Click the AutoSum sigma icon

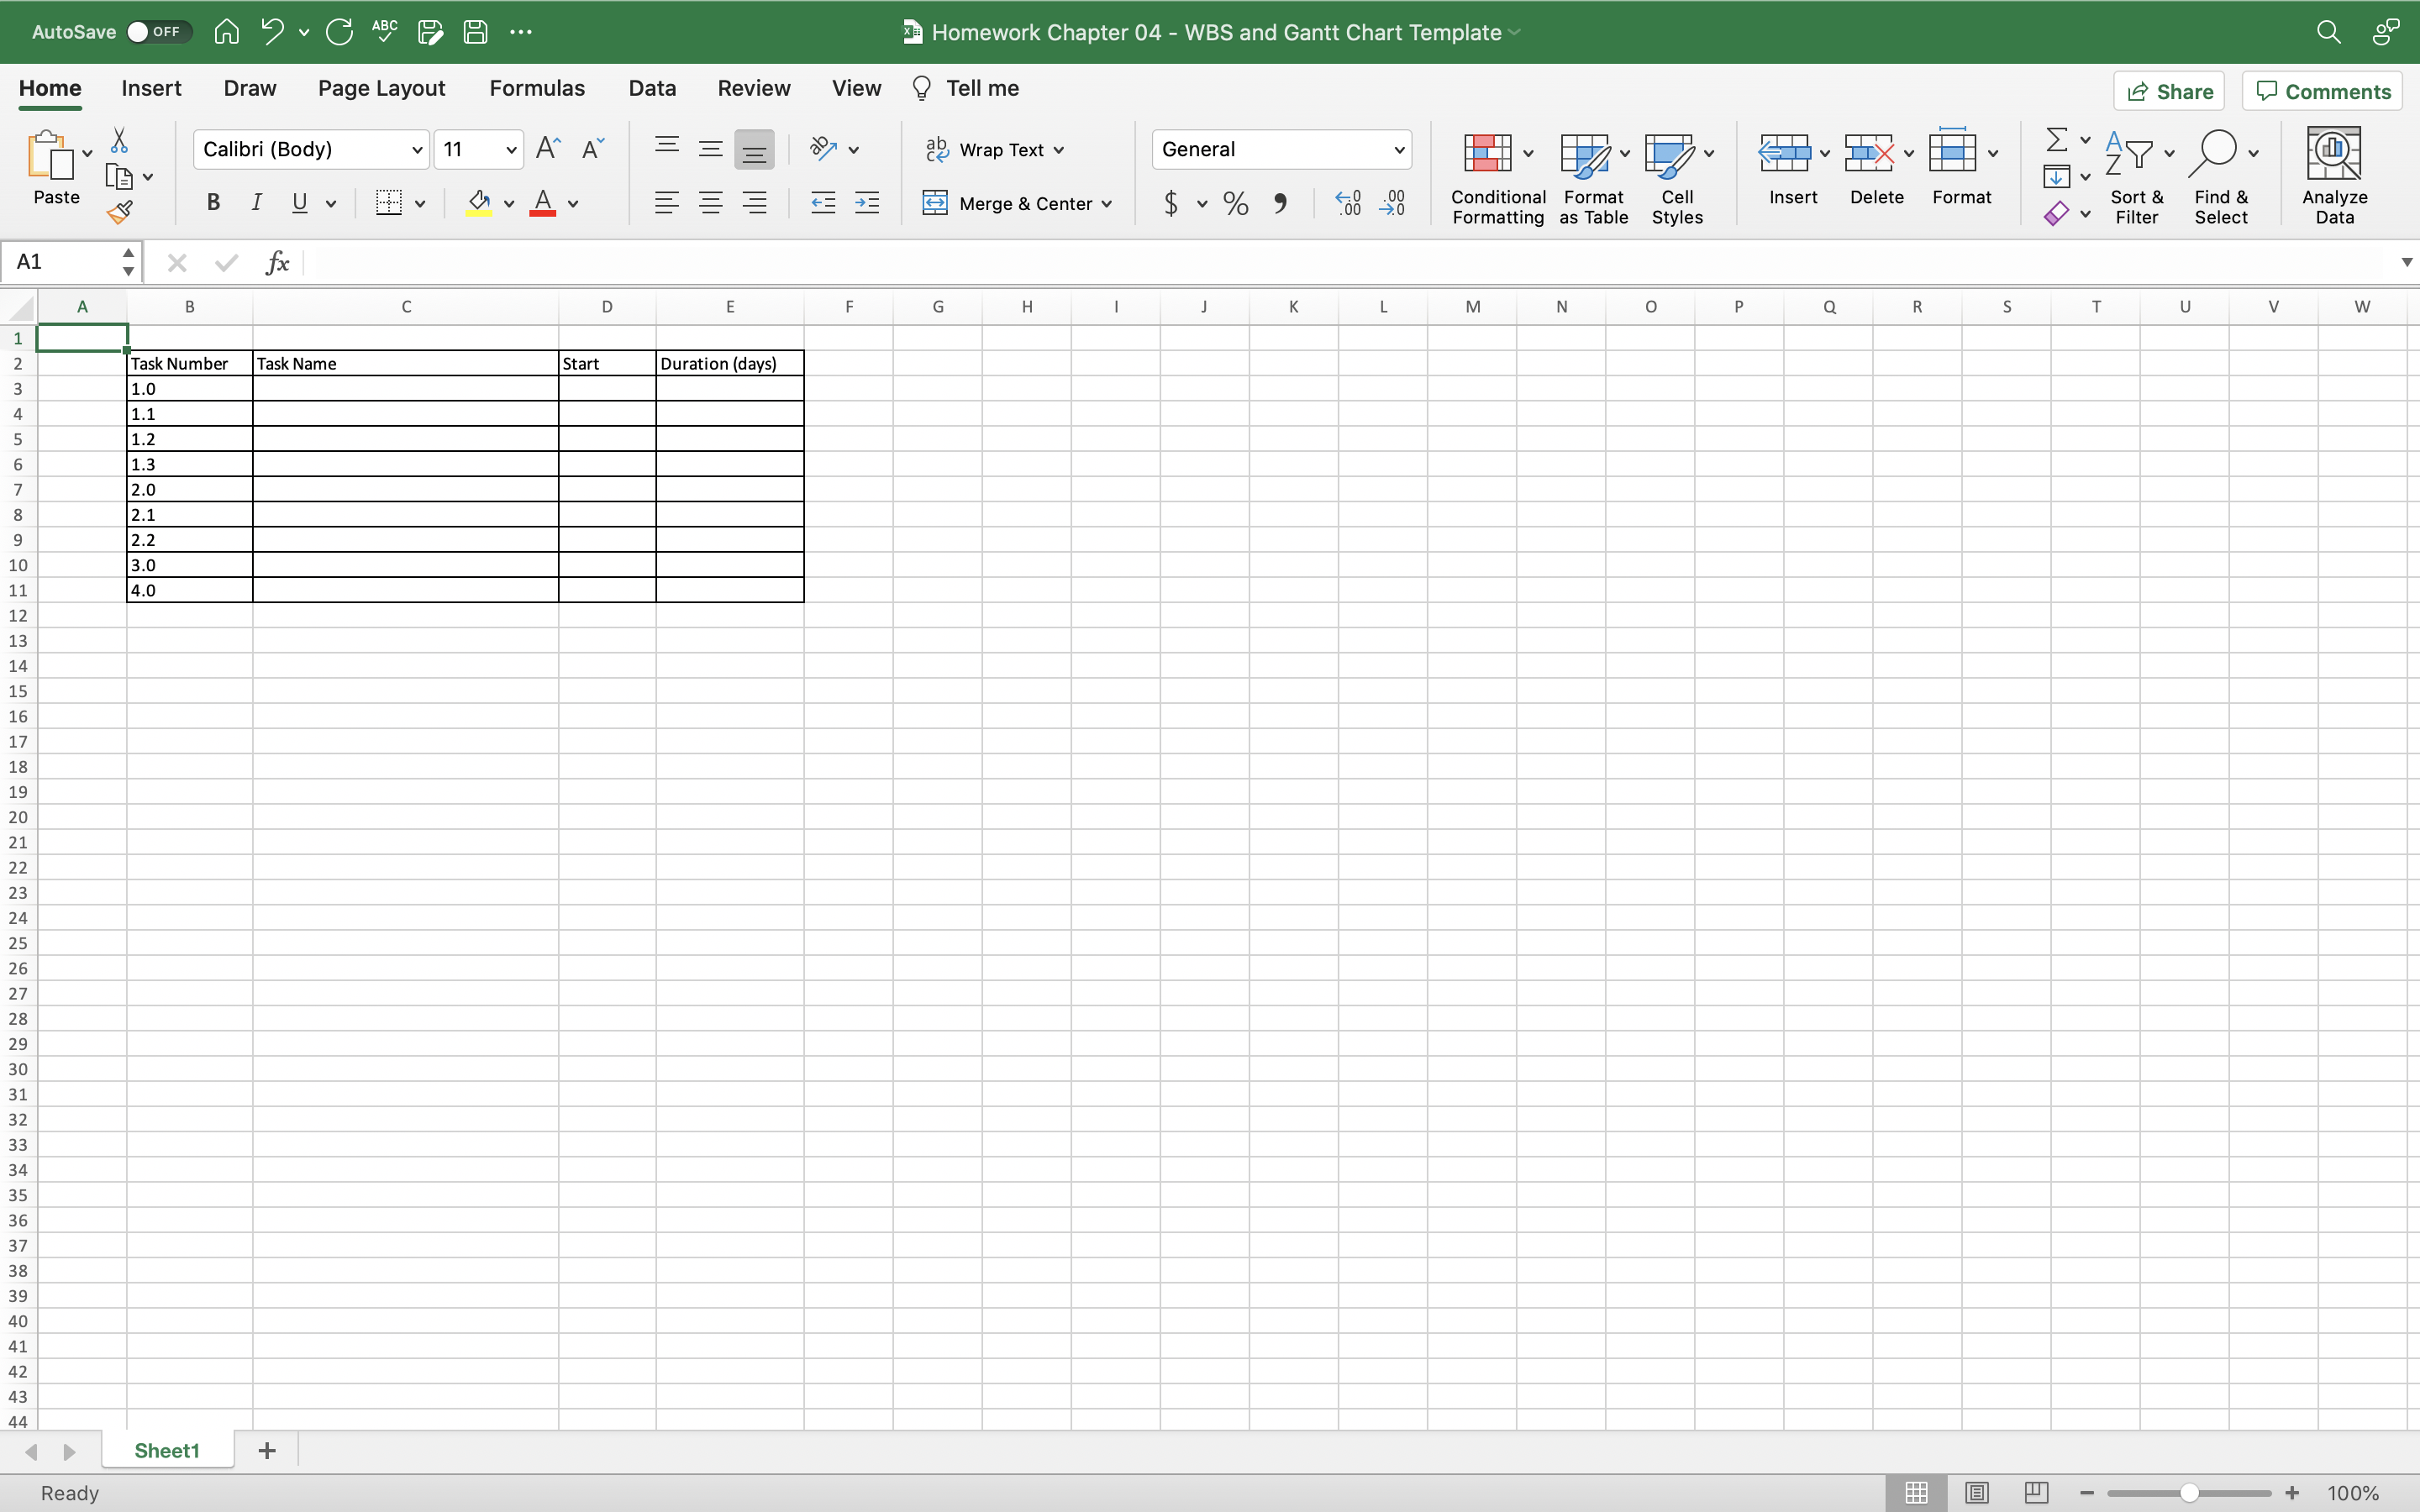pyautogui.click(x=2056, y=139)
